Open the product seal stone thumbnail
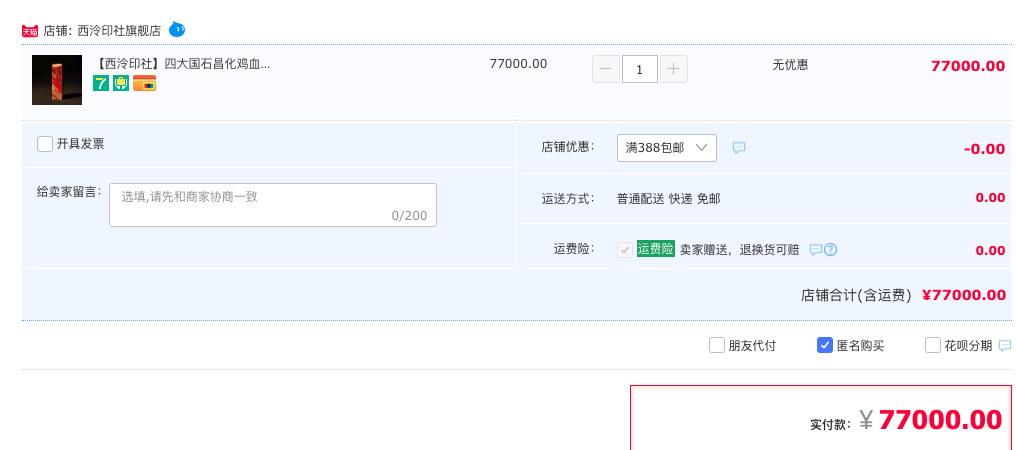This screenshot has height=450, width=1016. click(57, 80)
